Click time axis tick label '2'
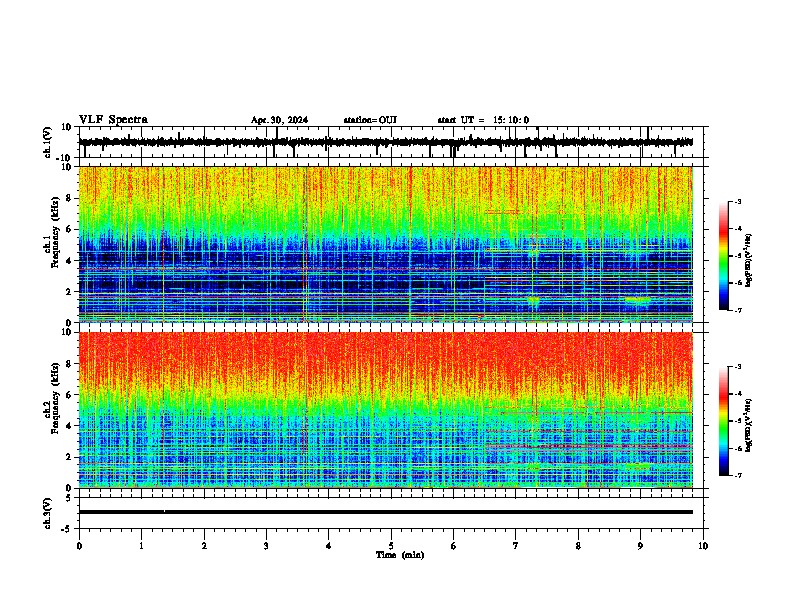792x612 pixels. pos(204,546)
